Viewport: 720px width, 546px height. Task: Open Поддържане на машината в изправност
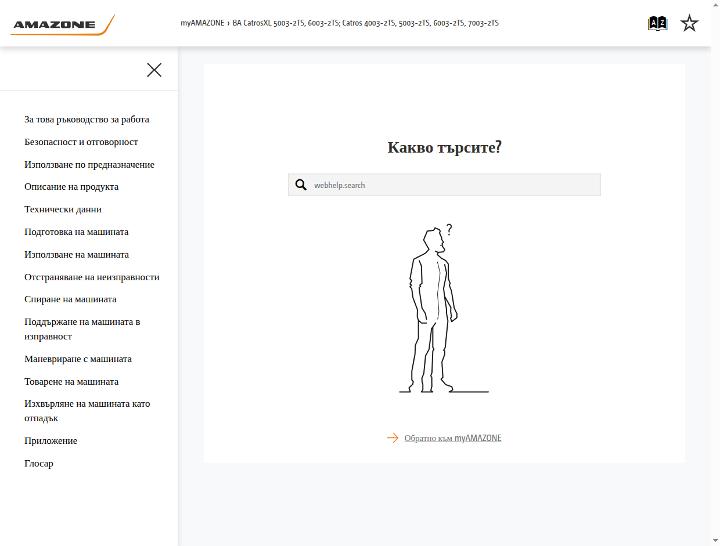82,329
